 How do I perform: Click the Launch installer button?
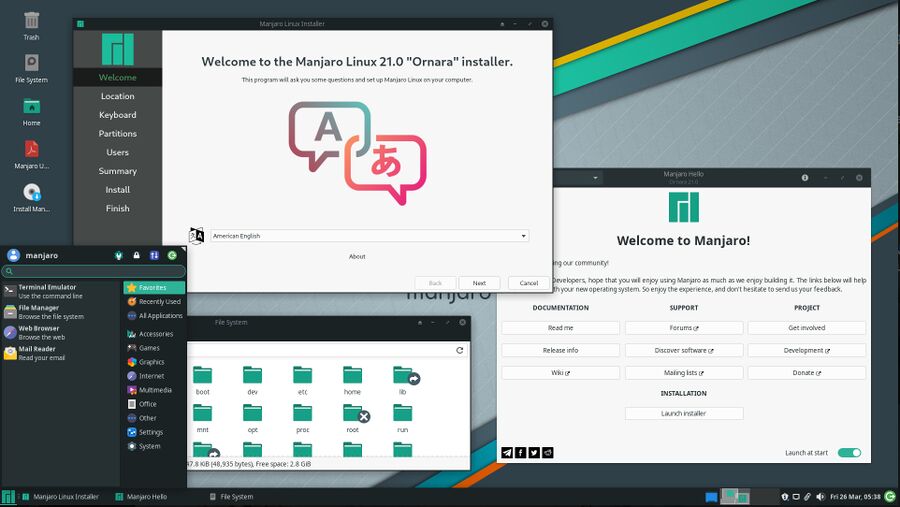pyautogui.click(x=684, y=413)
